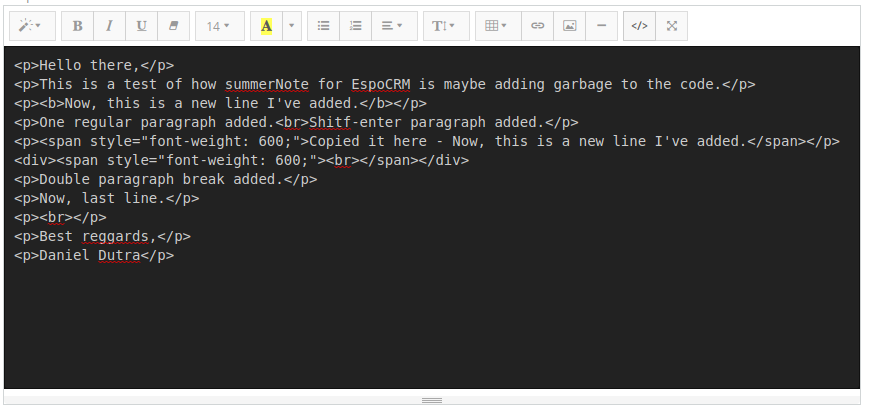Insert a horizontal rule line
Image resolution: width=871 pixels, height=413 pixels.
coord(600,26)
